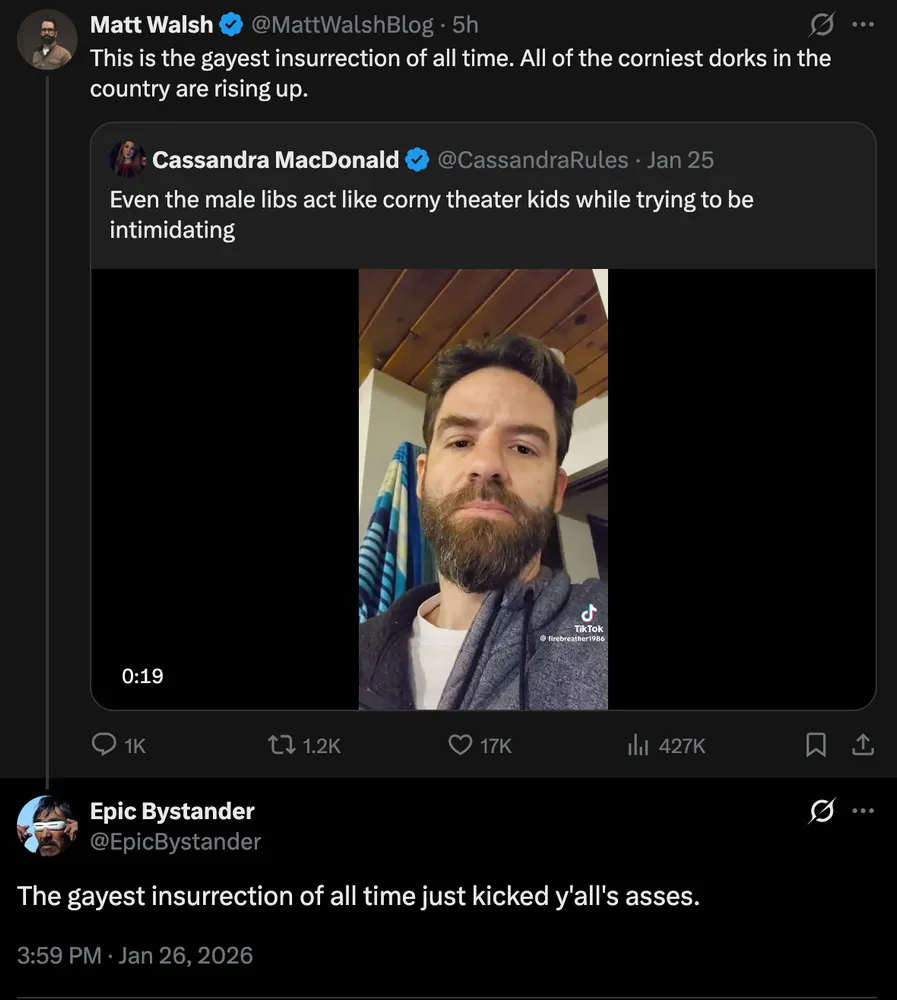The height and width of the screenshot is (1000, 897).
Task: Click the @CassandraRules handle
Action: point(533,159)
